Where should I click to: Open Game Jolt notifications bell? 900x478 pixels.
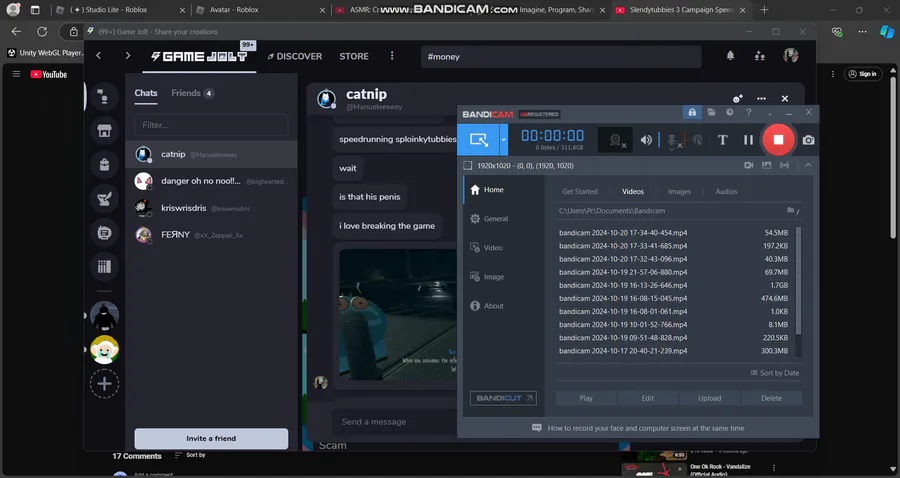[x=730, y=56]
